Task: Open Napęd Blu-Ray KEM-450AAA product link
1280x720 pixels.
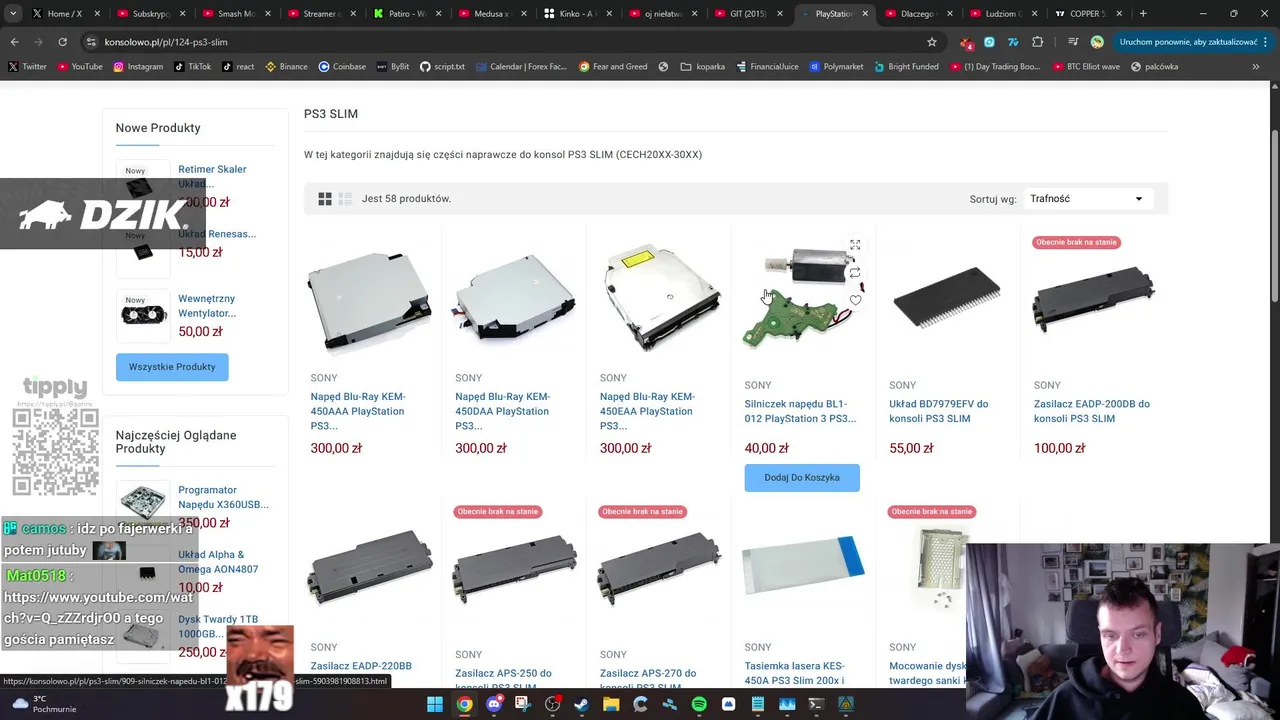Action: 358,411
